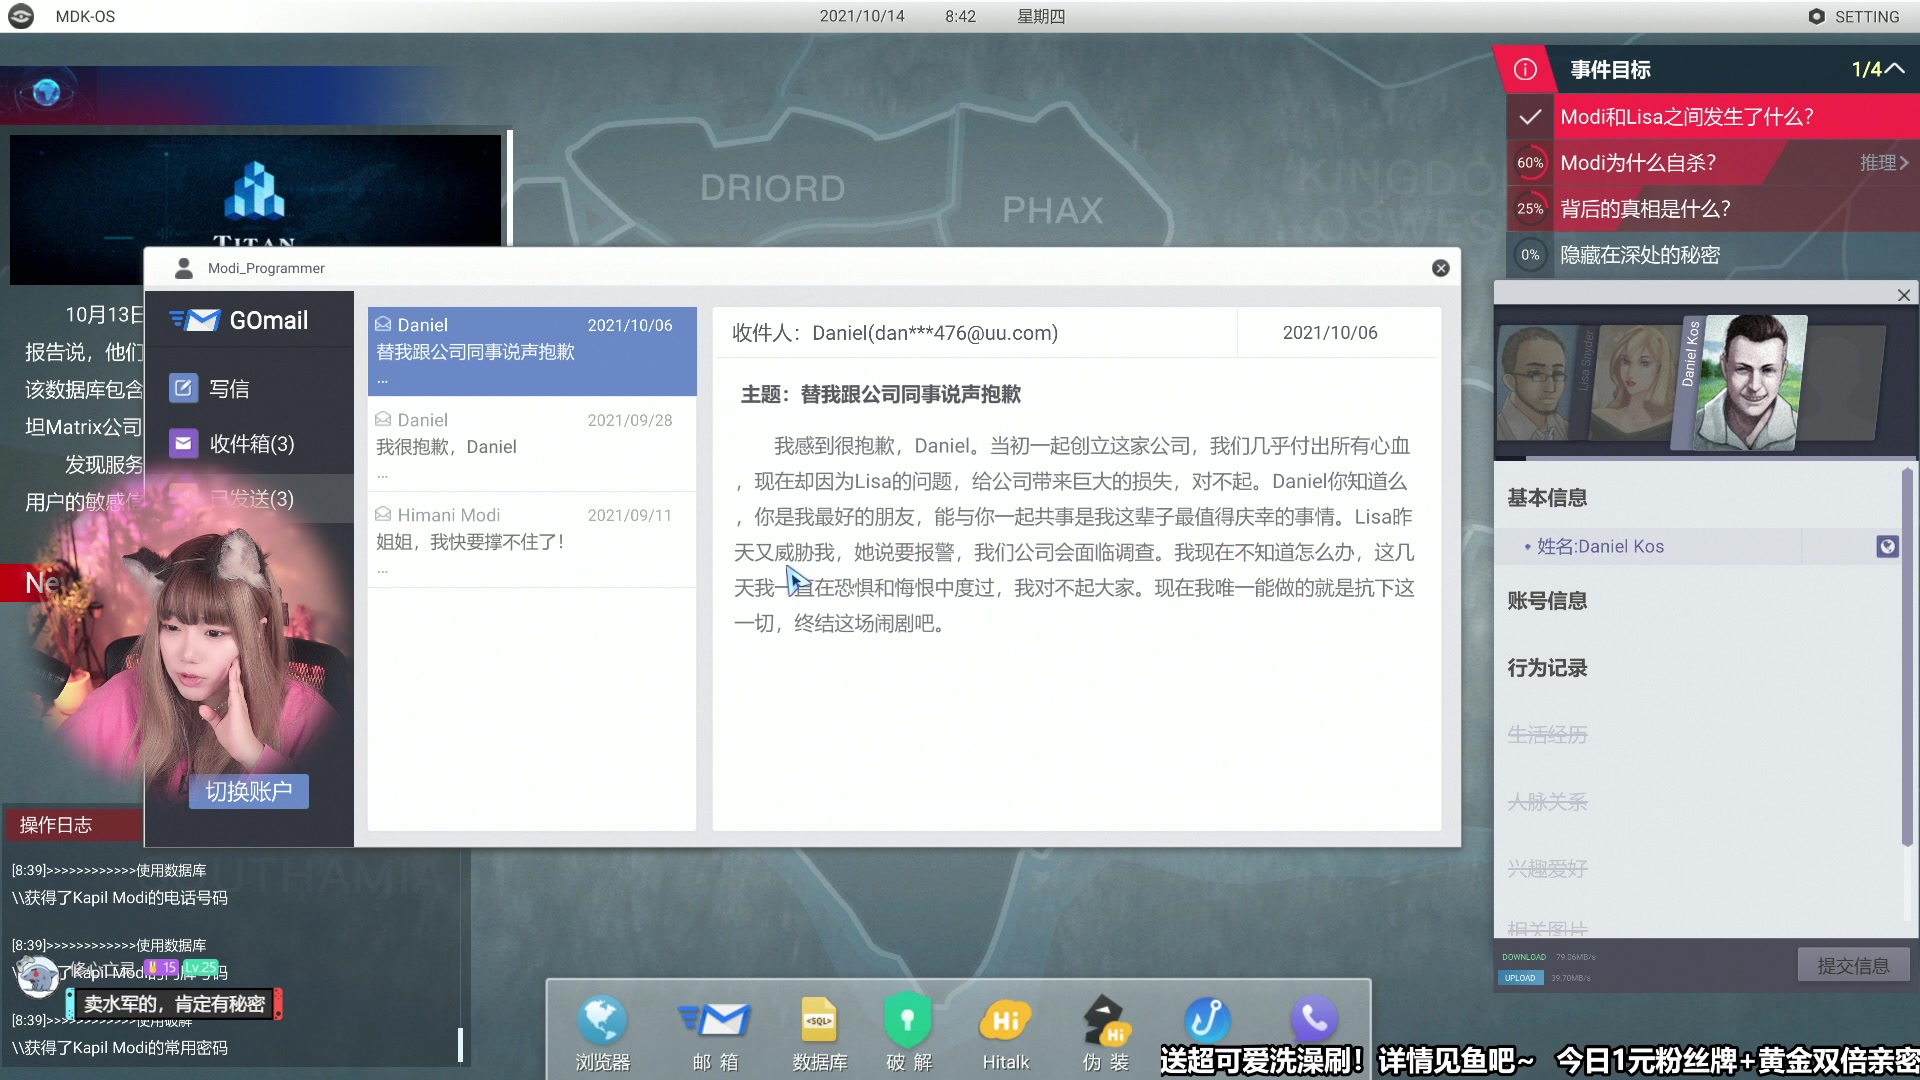1920x1080 pixels.
Task: Click the globe icon in the upper-left news panel
Action: tap(46, 93)
